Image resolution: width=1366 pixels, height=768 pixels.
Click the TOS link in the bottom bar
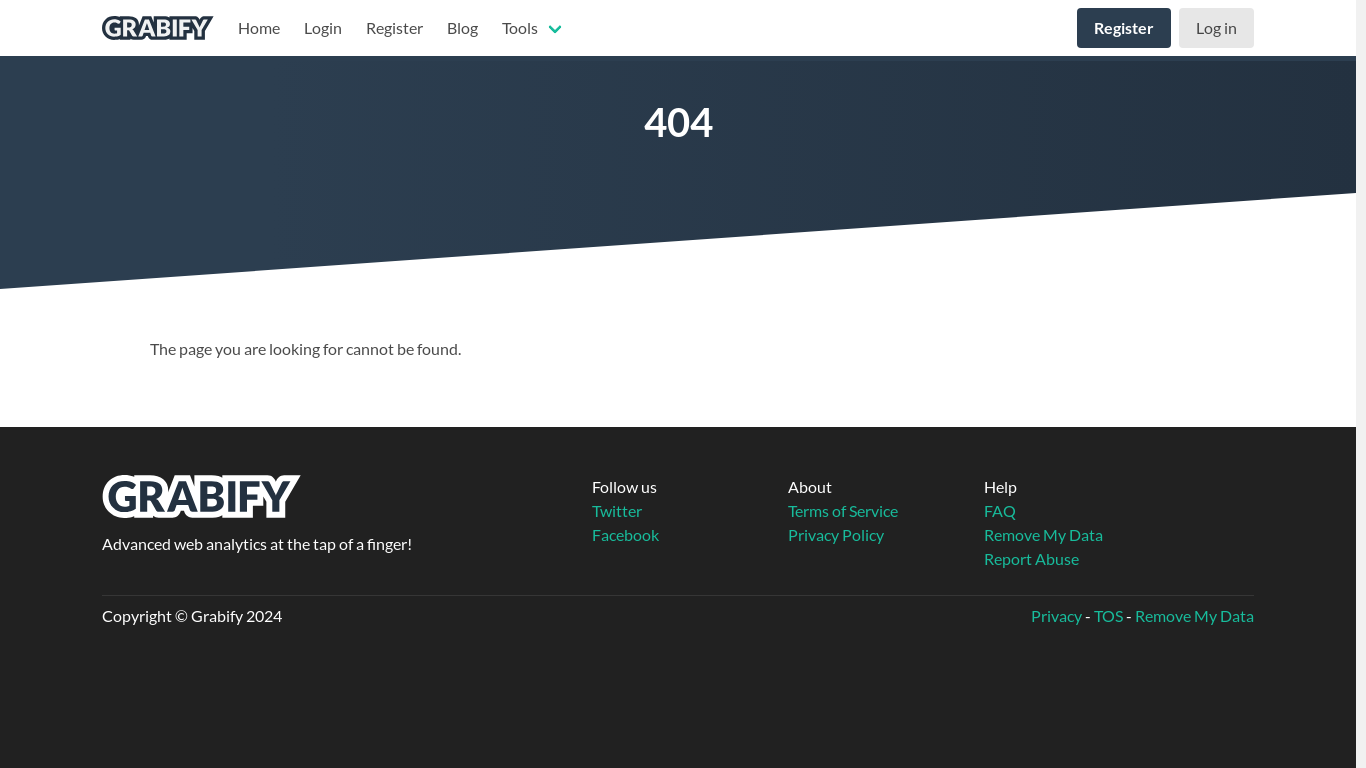click(x=1108, y=616)
